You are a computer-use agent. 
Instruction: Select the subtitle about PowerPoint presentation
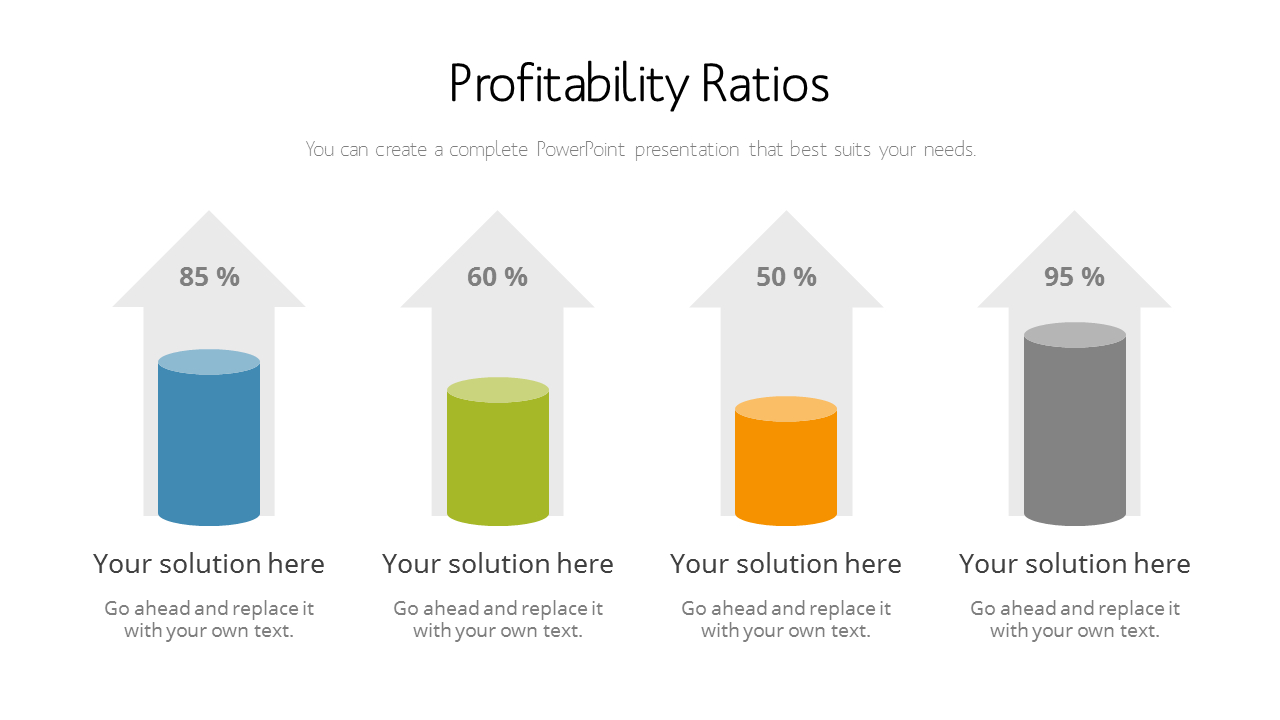[x=640, y=150]
